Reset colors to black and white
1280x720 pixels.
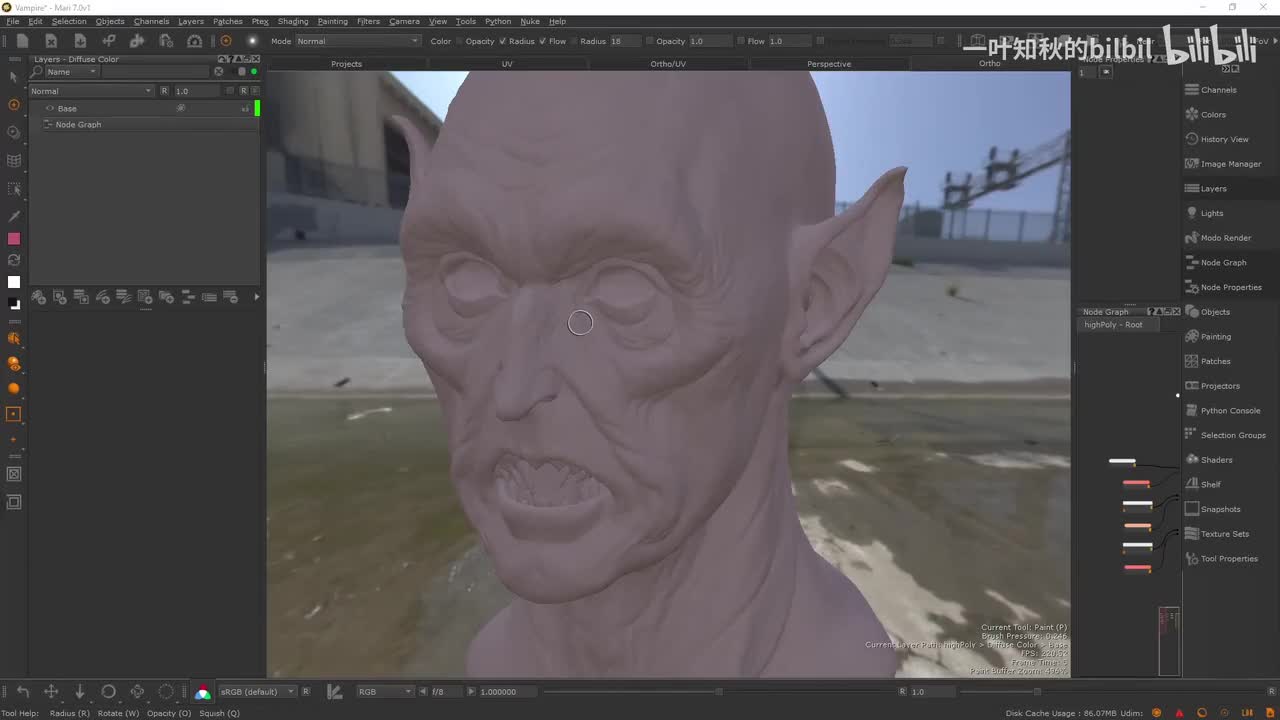tap(14, 303)
